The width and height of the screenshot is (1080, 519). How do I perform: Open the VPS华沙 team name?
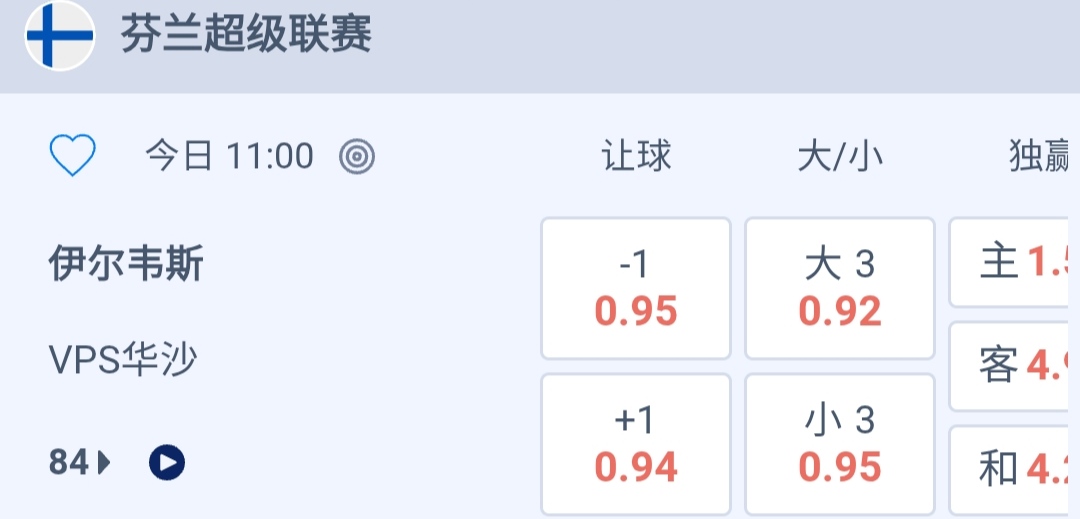(123, 360)
